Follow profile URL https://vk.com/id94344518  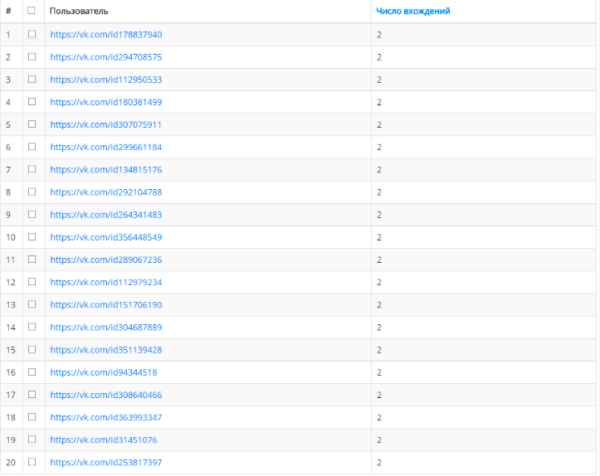[x=104, y=372]
